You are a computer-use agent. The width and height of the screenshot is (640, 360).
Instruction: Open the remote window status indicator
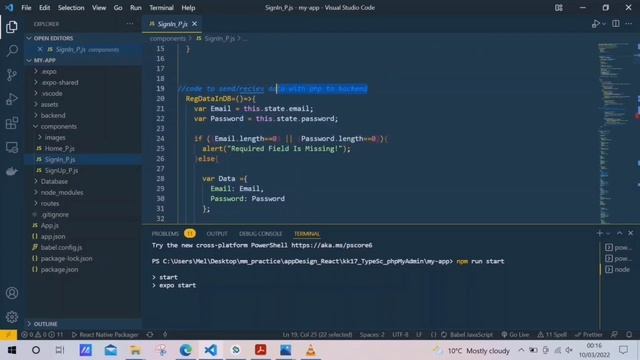[x=8, y=335]
